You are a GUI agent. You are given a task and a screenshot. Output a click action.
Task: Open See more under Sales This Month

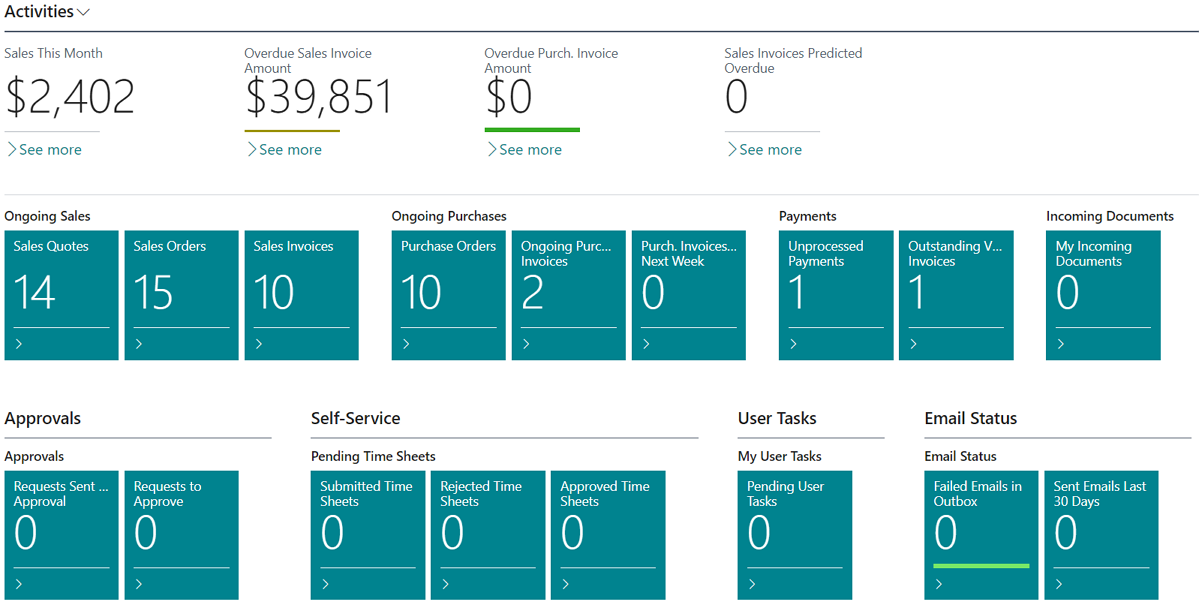coord(44,149)
